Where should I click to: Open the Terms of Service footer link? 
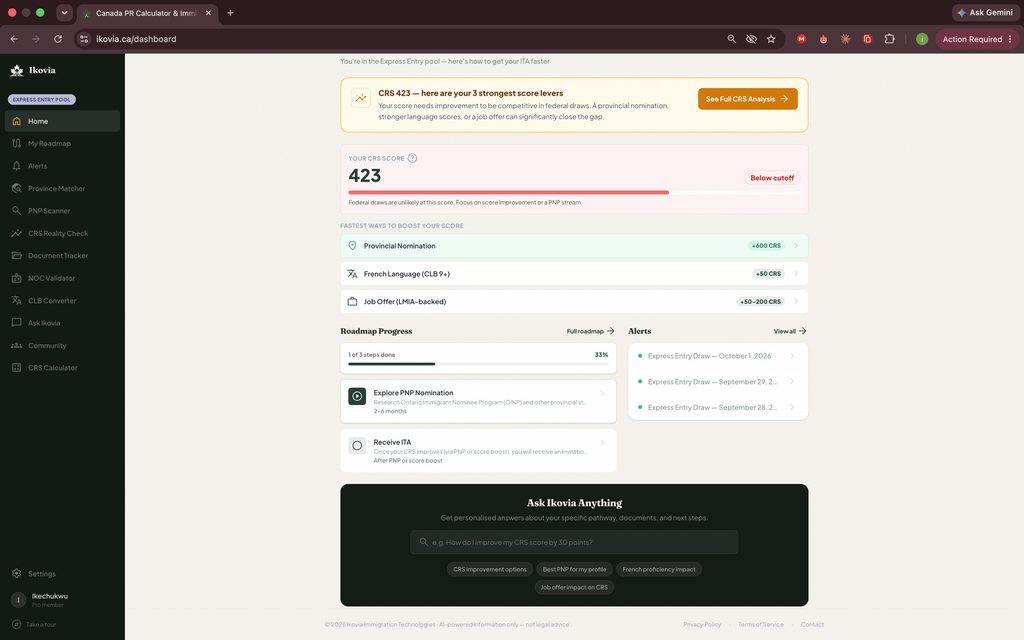tap(761, 624)
